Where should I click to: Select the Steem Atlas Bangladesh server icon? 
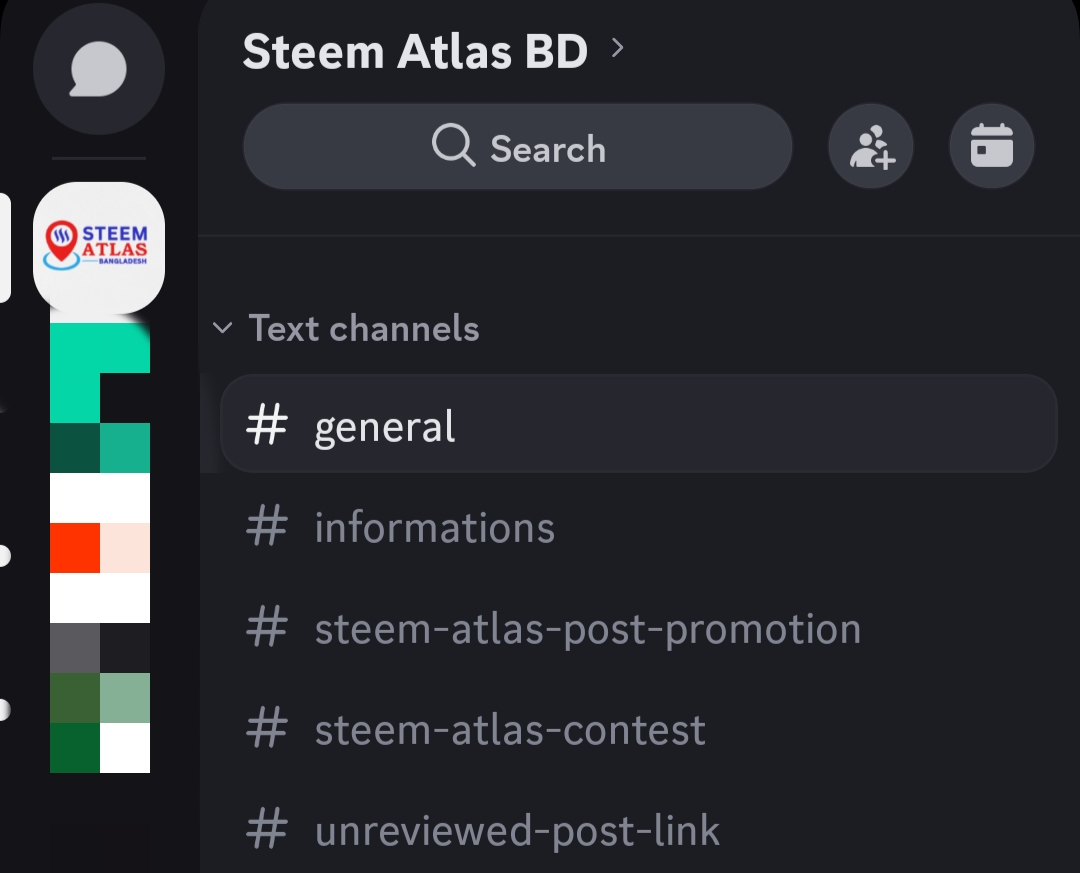point(98,247)
